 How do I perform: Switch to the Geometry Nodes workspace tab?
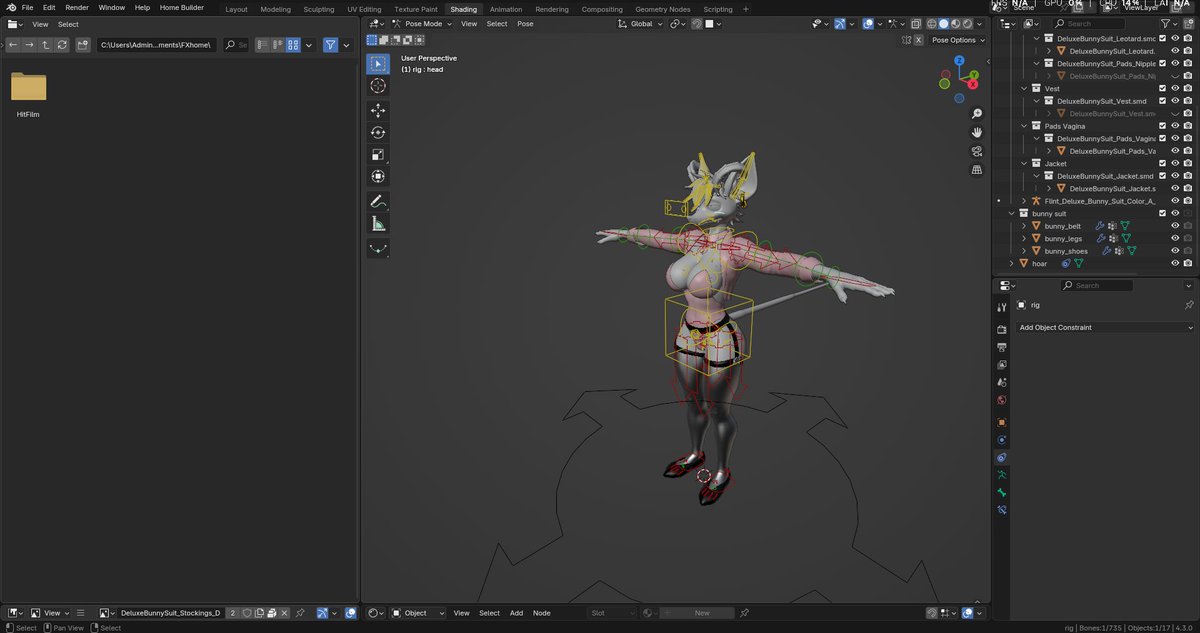(663, 9)
